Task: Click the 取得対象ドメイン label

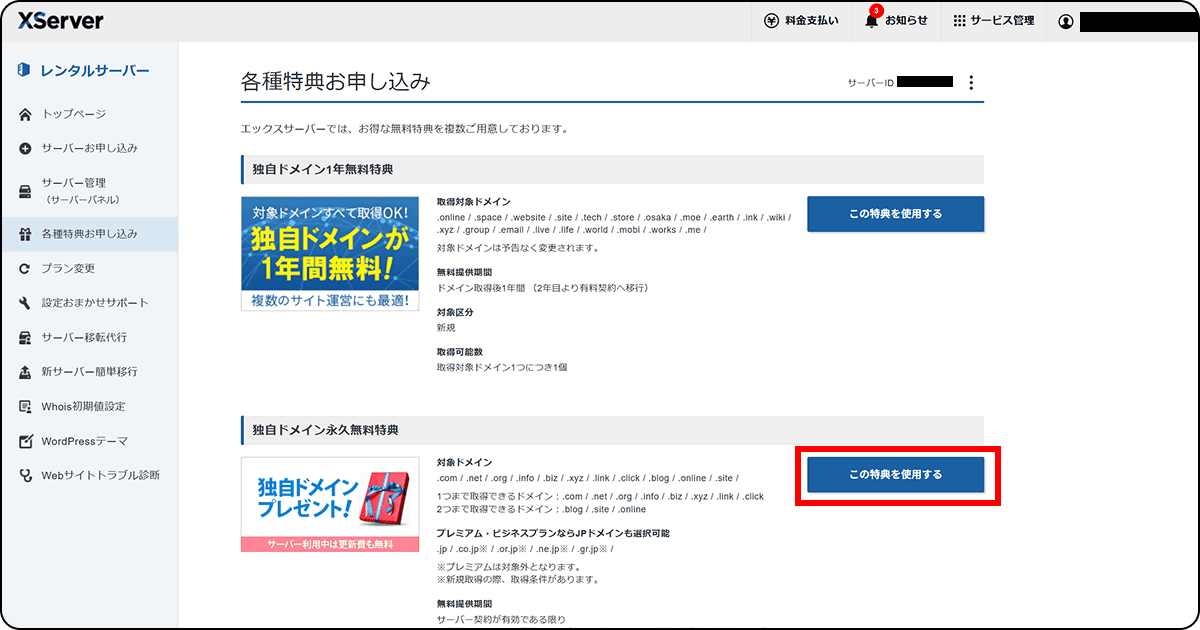Action: (473, 201)
